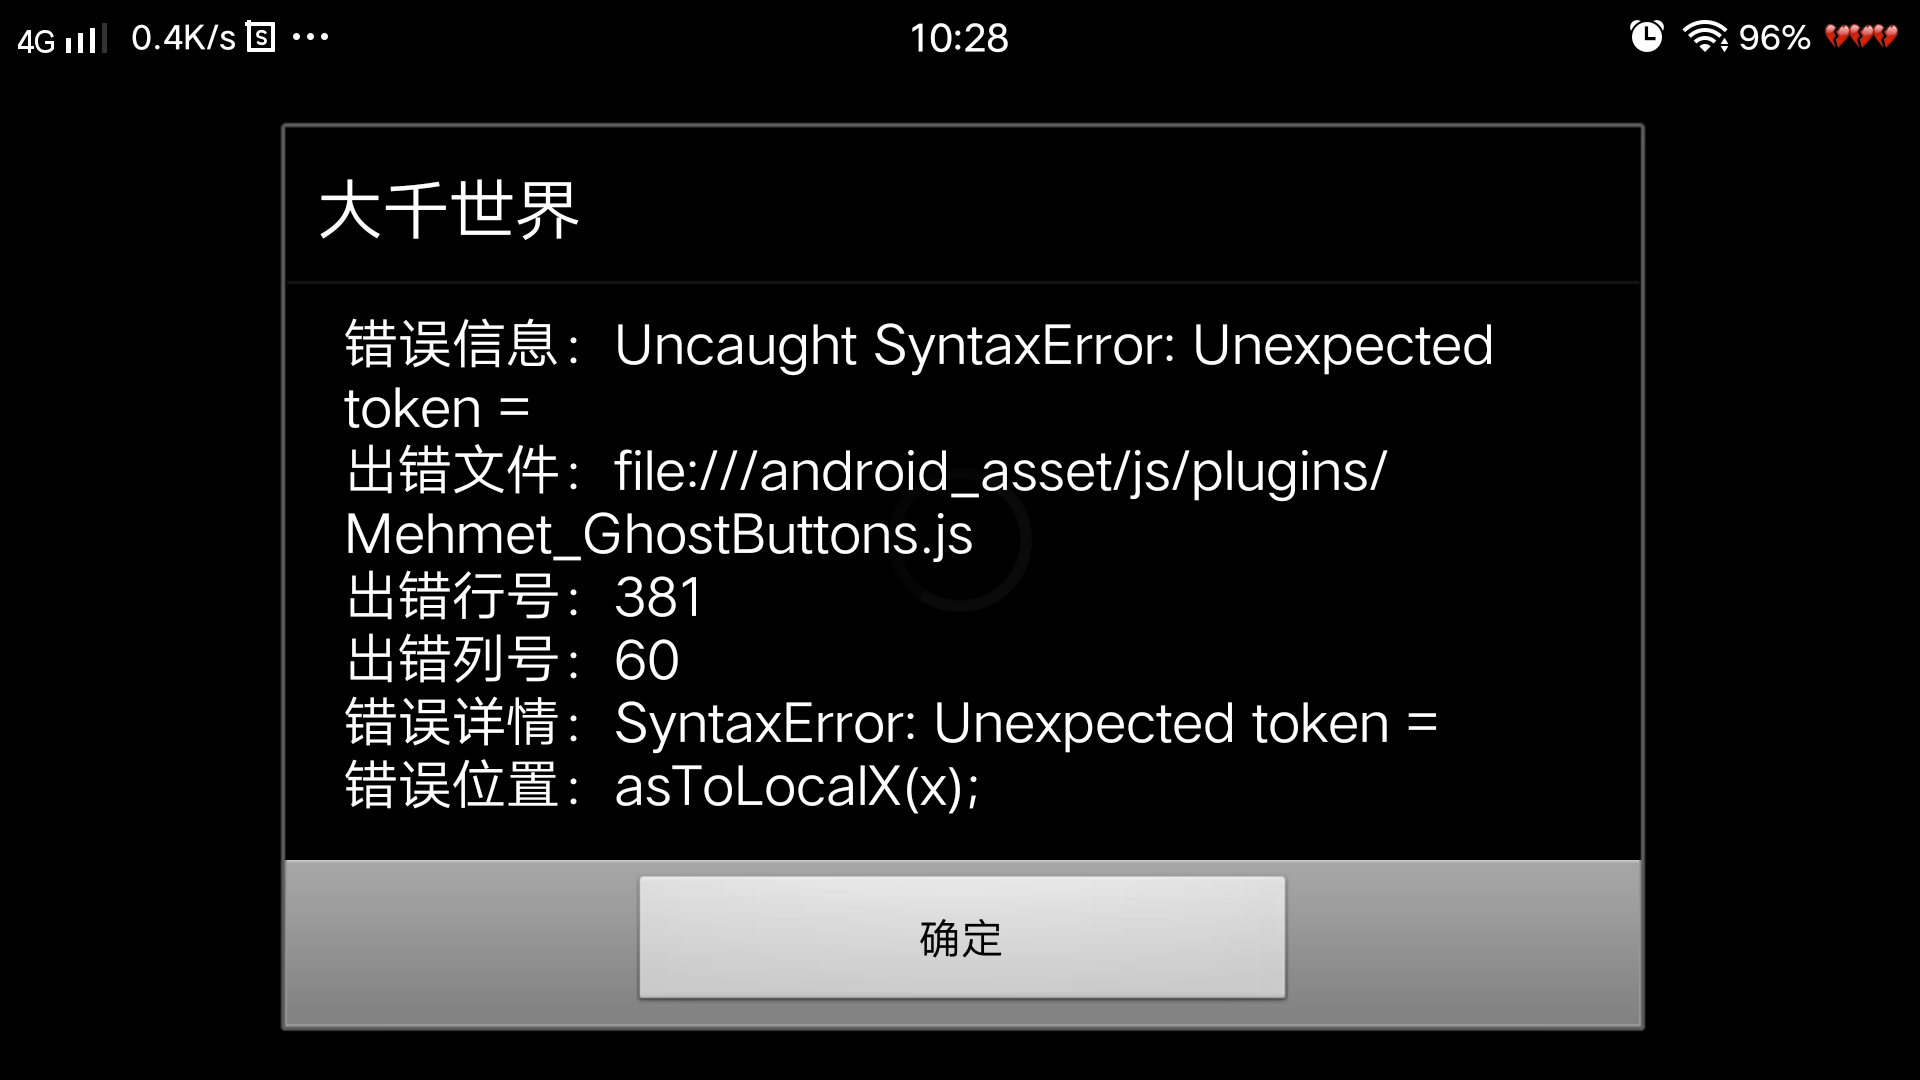This screenshot has width=1920, height=1080.
Task: Tap the 错误详情 error details line
Action: coord(891,724)
